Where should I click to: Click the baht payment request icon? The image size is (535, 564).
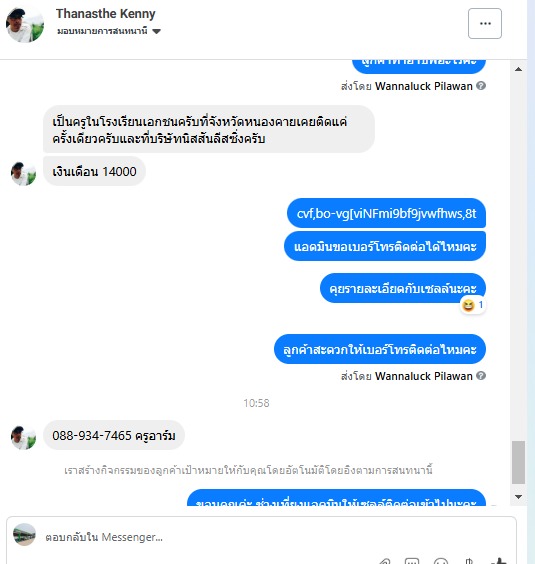pos(468,561)
